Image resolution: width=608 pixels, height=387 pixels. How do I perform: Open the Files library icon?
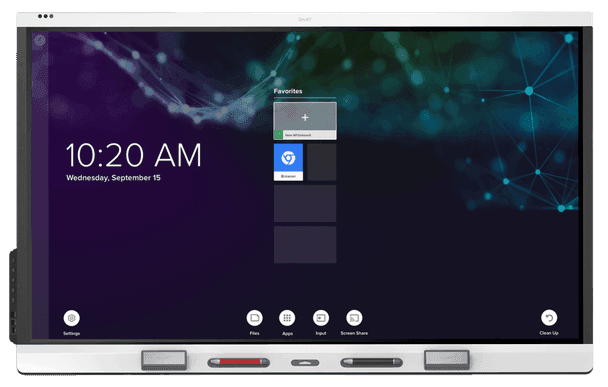(x=254, y=318)
